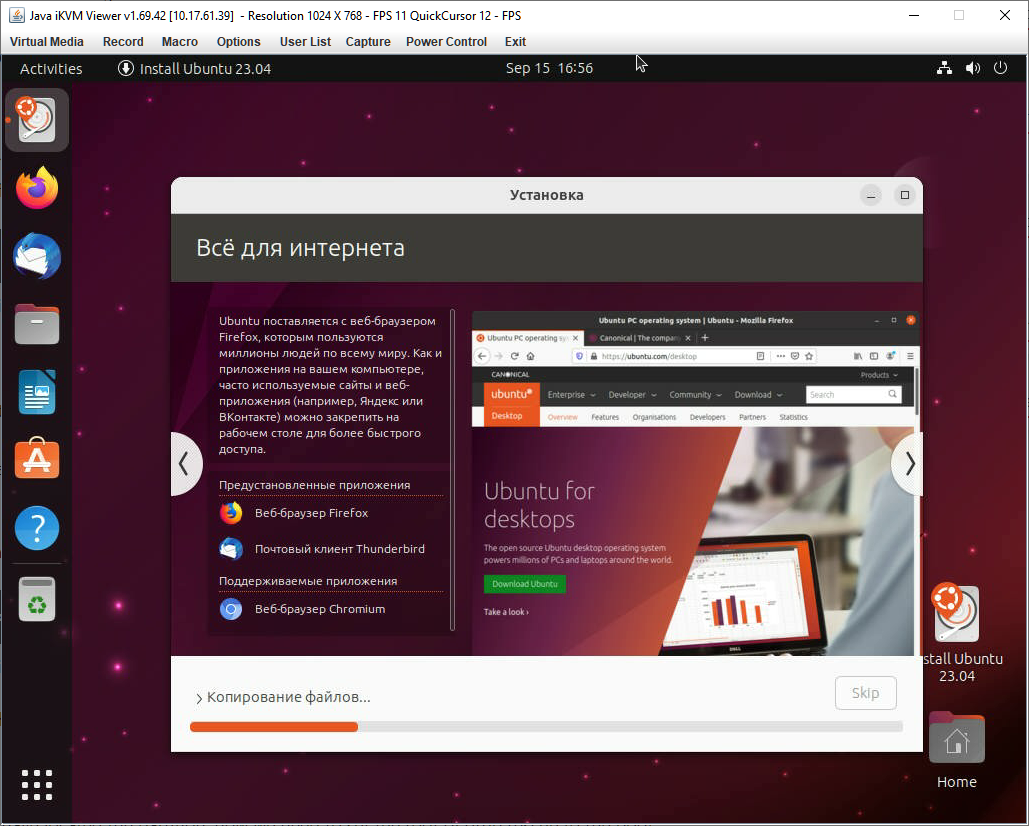Open the Options menu
The height and width of the screenshot is (826, 1029).
coord(238,41)
